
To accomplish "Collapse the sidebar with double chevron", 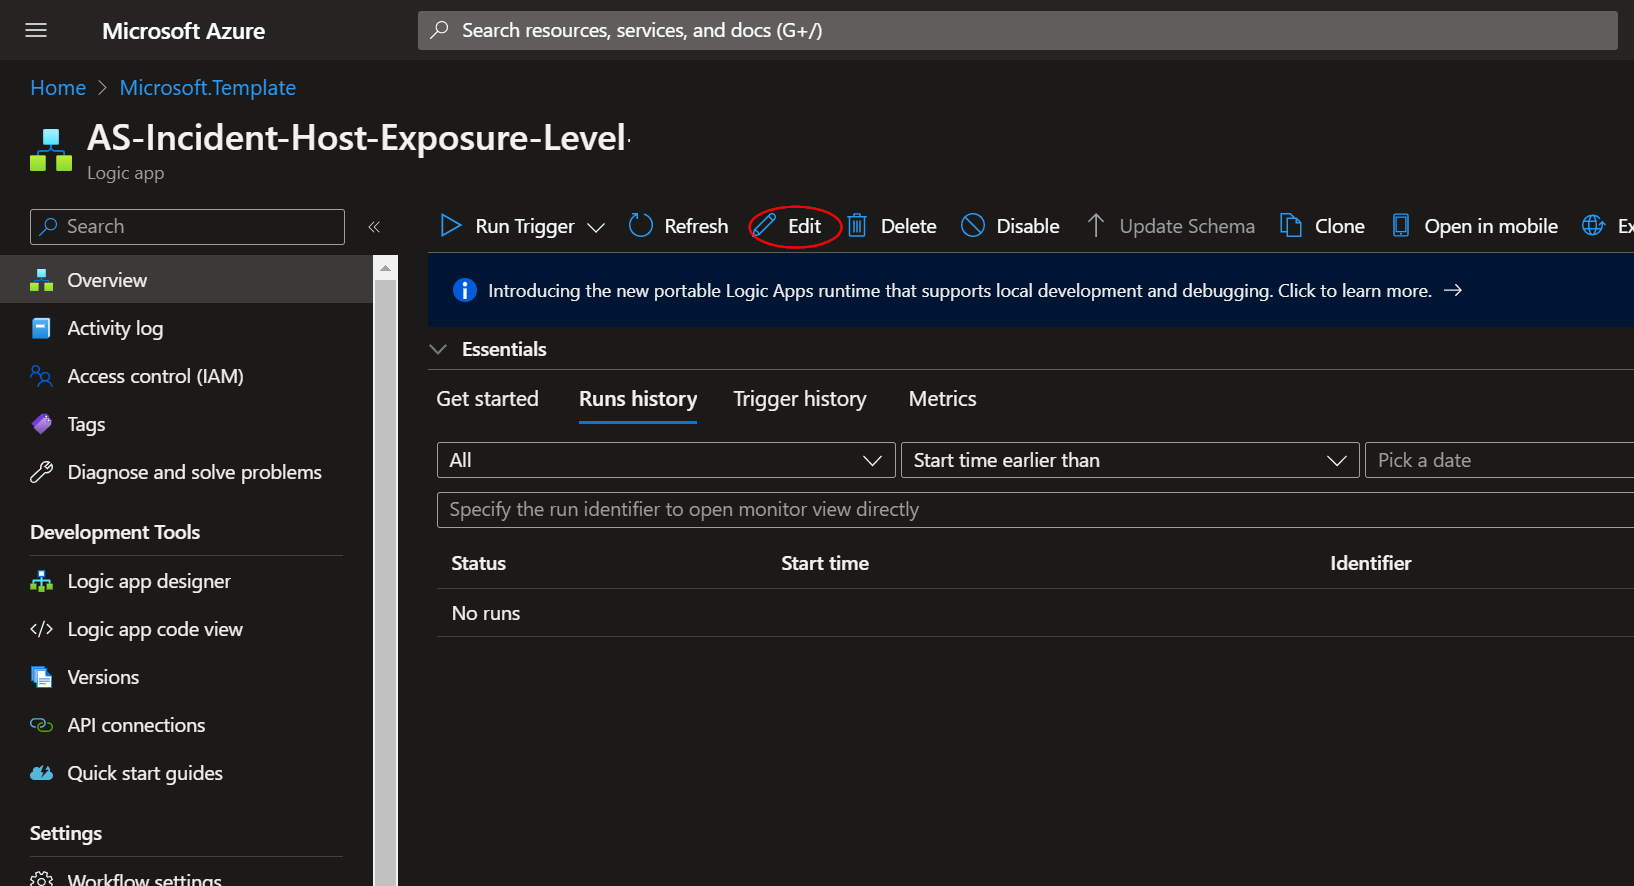I will pyautogui.click(x=374, y=227).
